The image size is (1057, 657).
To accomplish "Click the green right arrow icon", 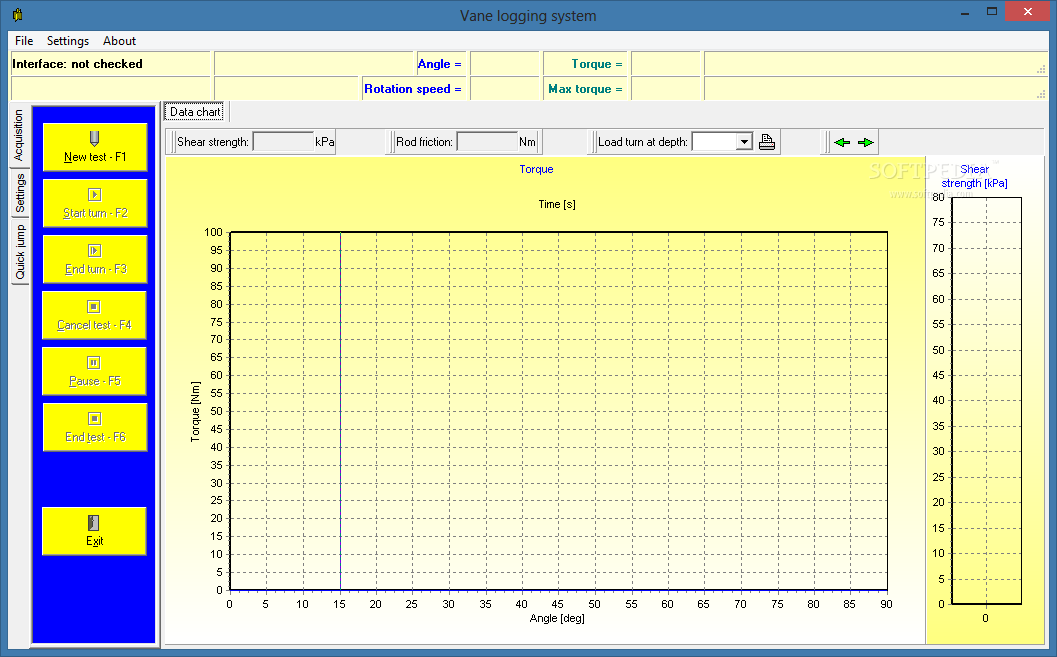I will tap(866, 142).
